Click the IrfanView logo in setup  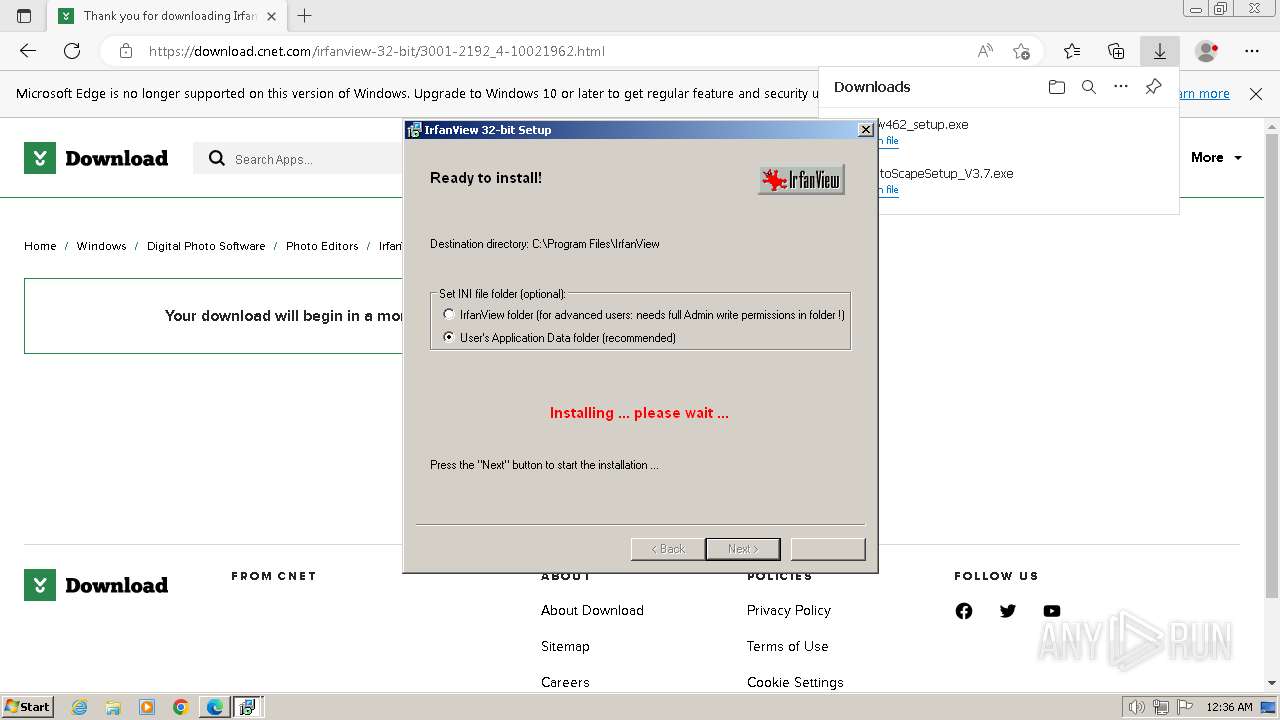coord(801,179)
